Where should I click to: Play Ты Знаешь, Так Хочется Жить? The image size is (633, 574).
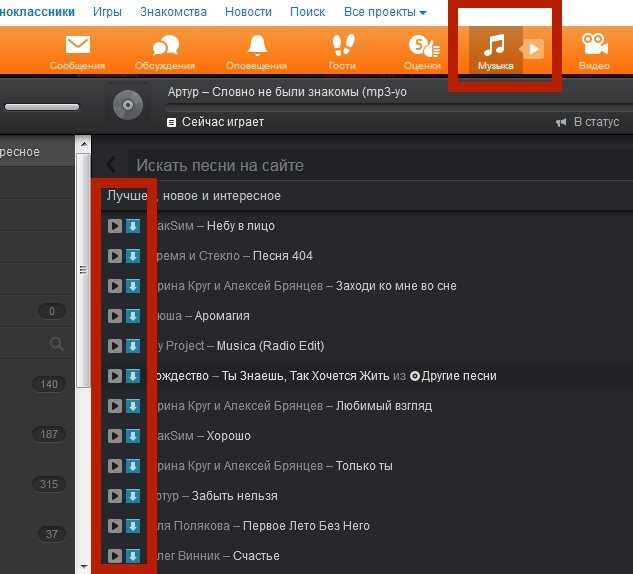[x=115, y=376]
